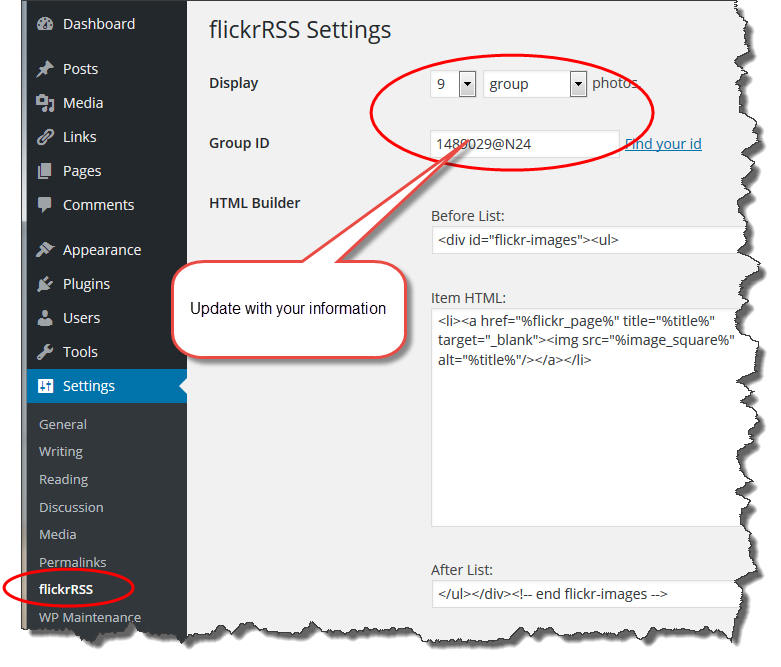Open flickrRSS settings submenu
781x667 pixels.
[66, 589]
